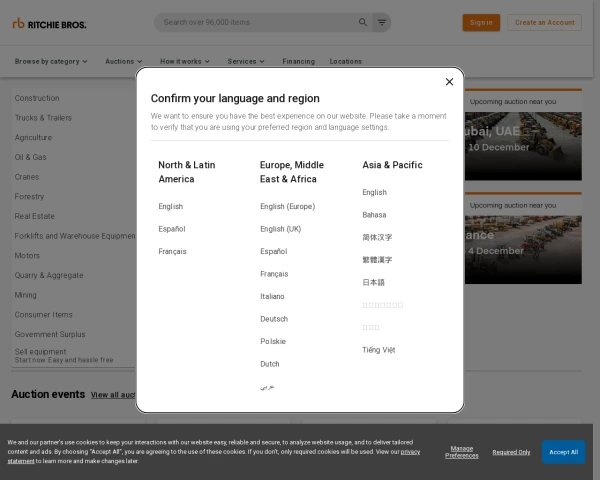Click the Ritchie Bros. logo

49,22
